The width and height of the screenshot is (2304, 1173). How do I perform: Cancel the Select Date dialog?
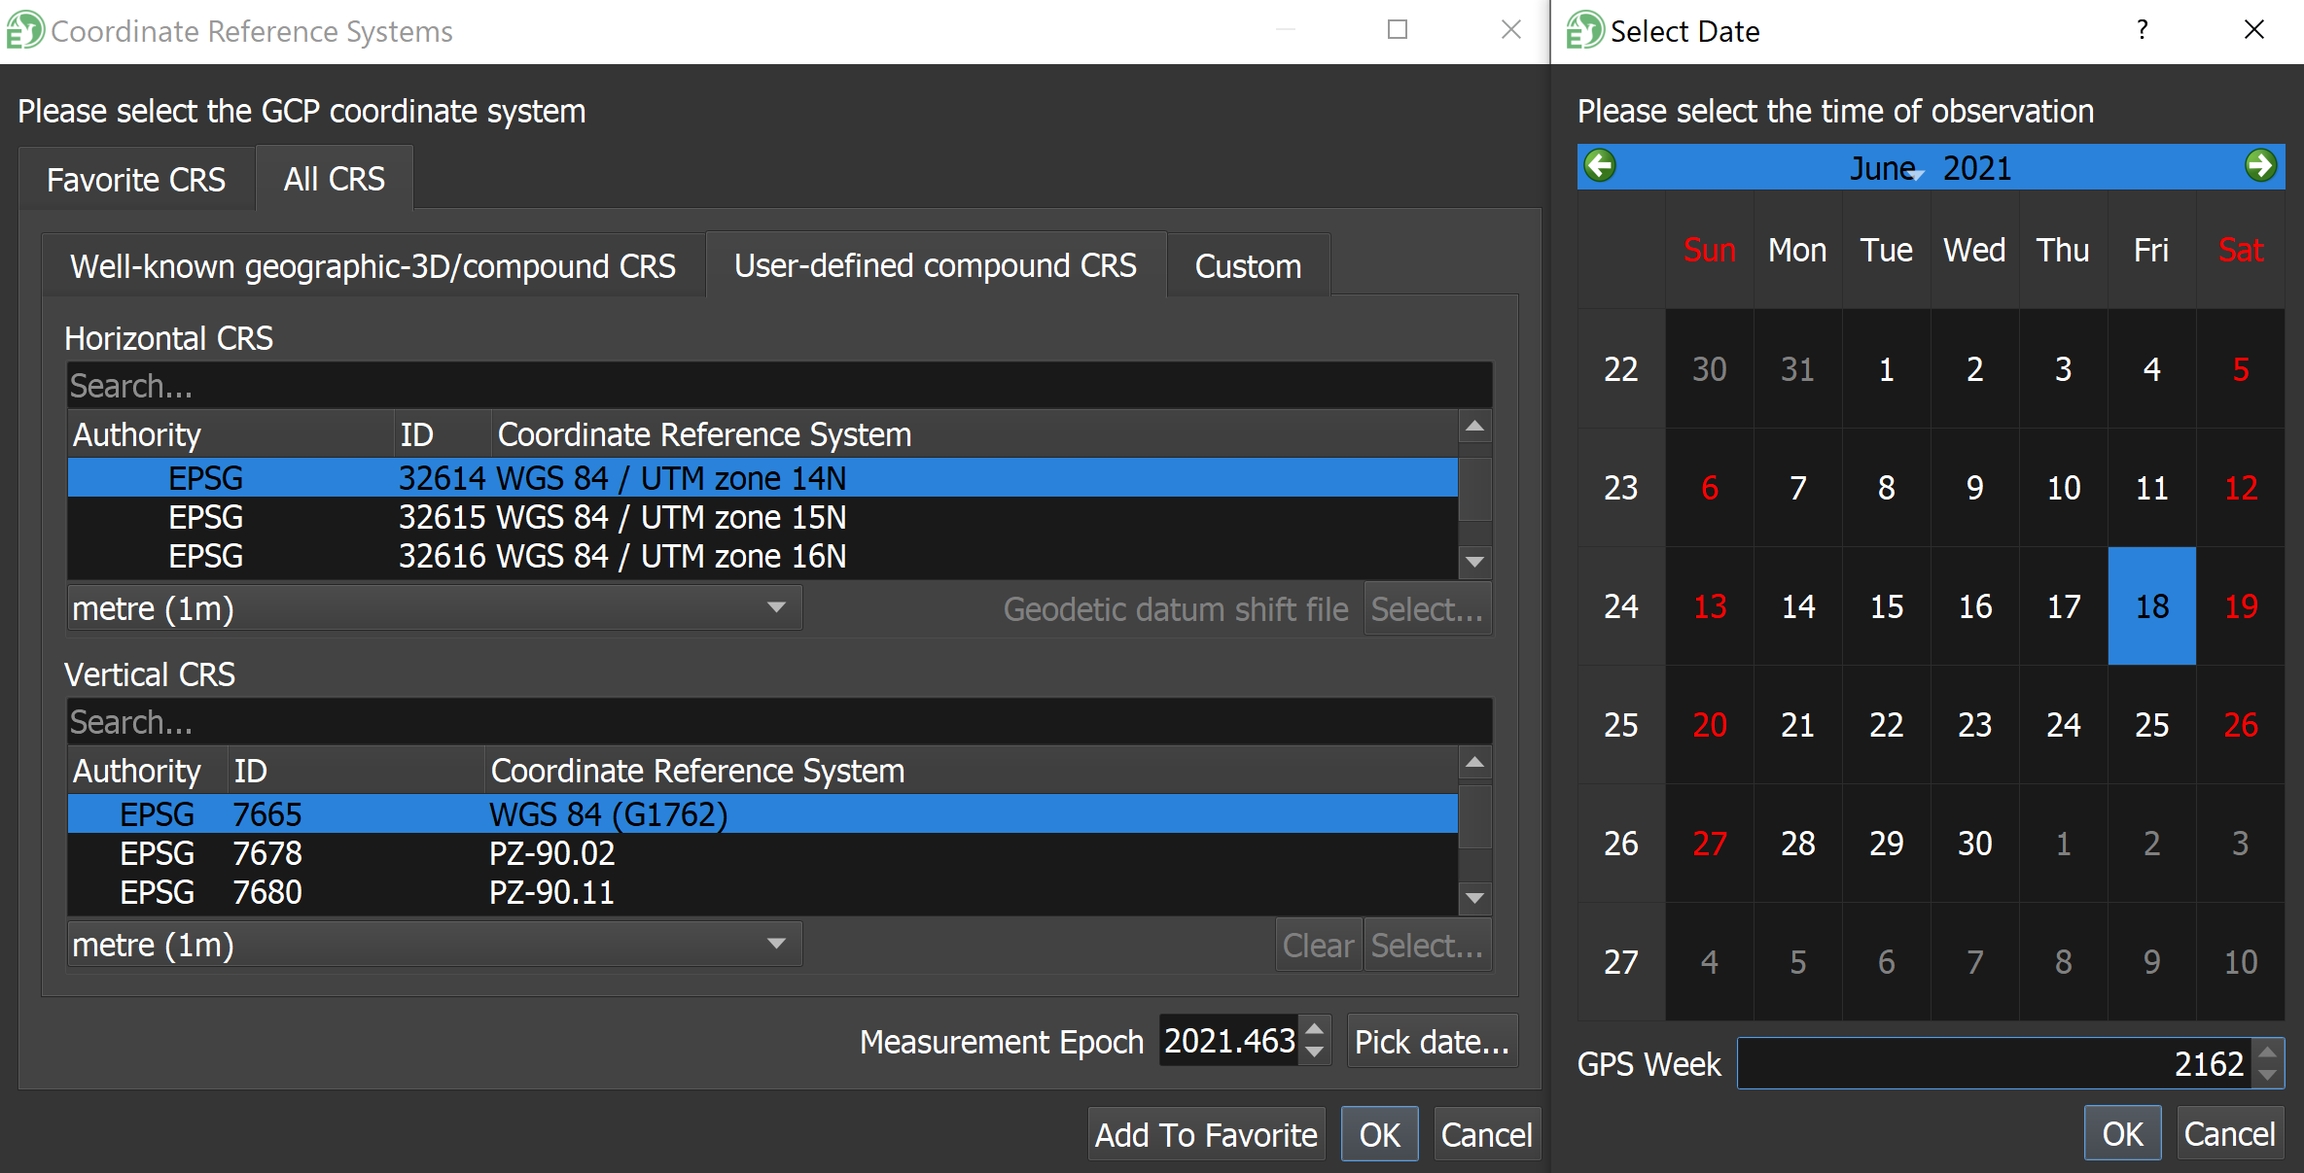click(2229, 1133)
